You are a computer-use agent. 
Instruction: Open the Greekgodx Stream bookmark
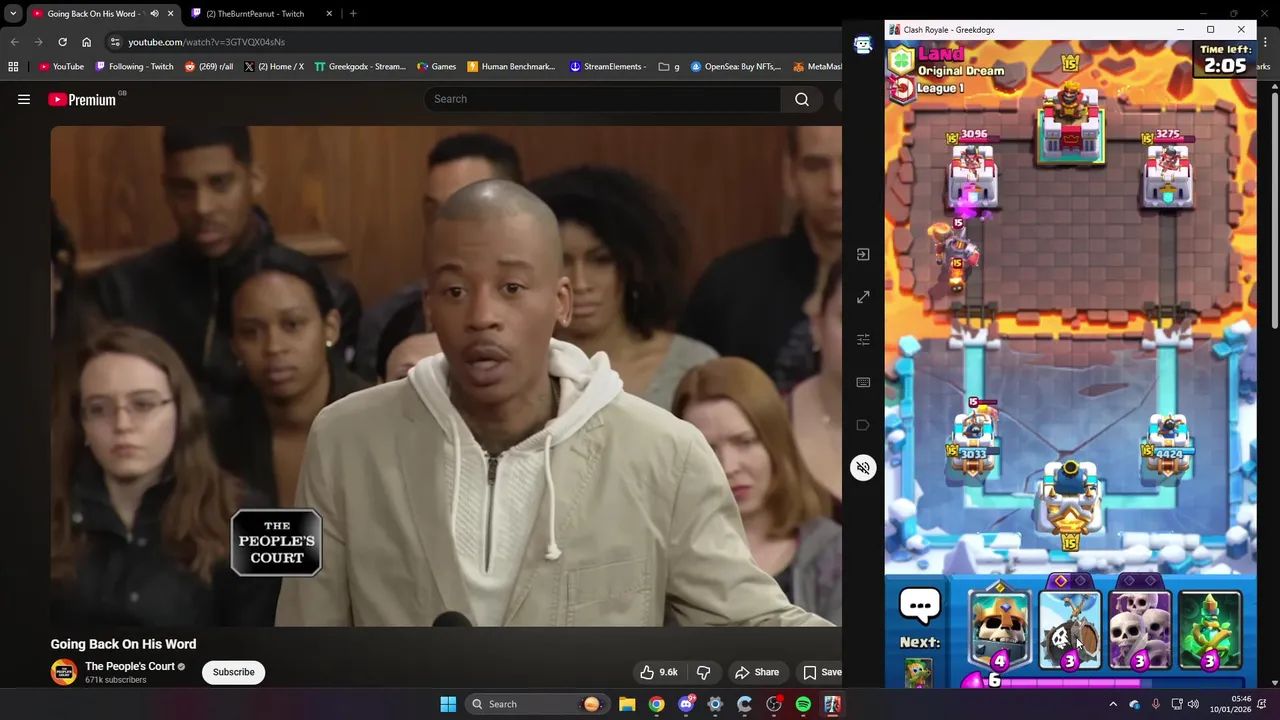point(360,67)
